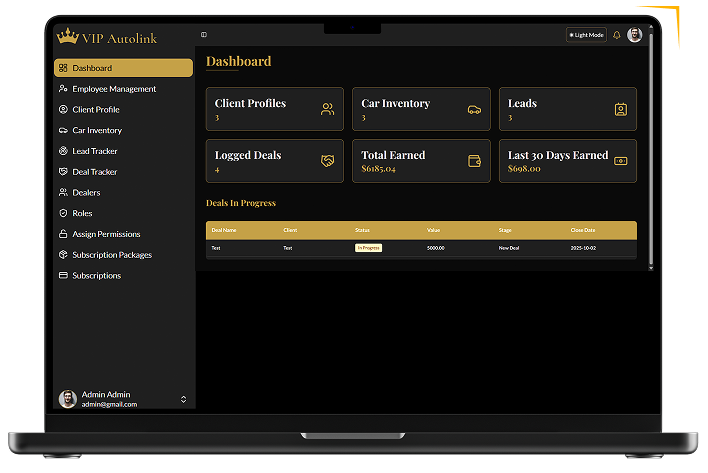Click the wallet icon on Total Earned card
This screenshot has width=708, height=473.
coord(474,161)
